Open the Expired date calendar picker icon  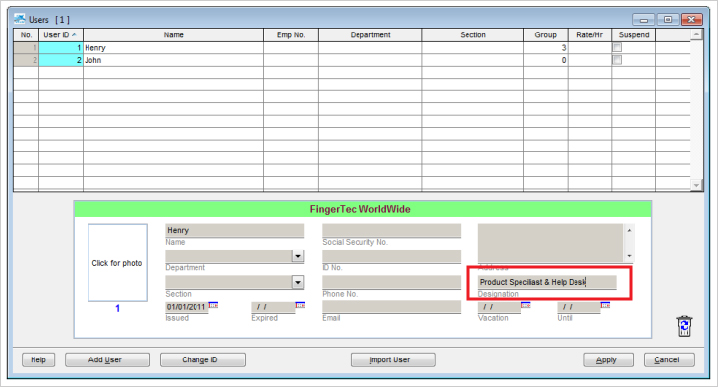click(300, 305)
